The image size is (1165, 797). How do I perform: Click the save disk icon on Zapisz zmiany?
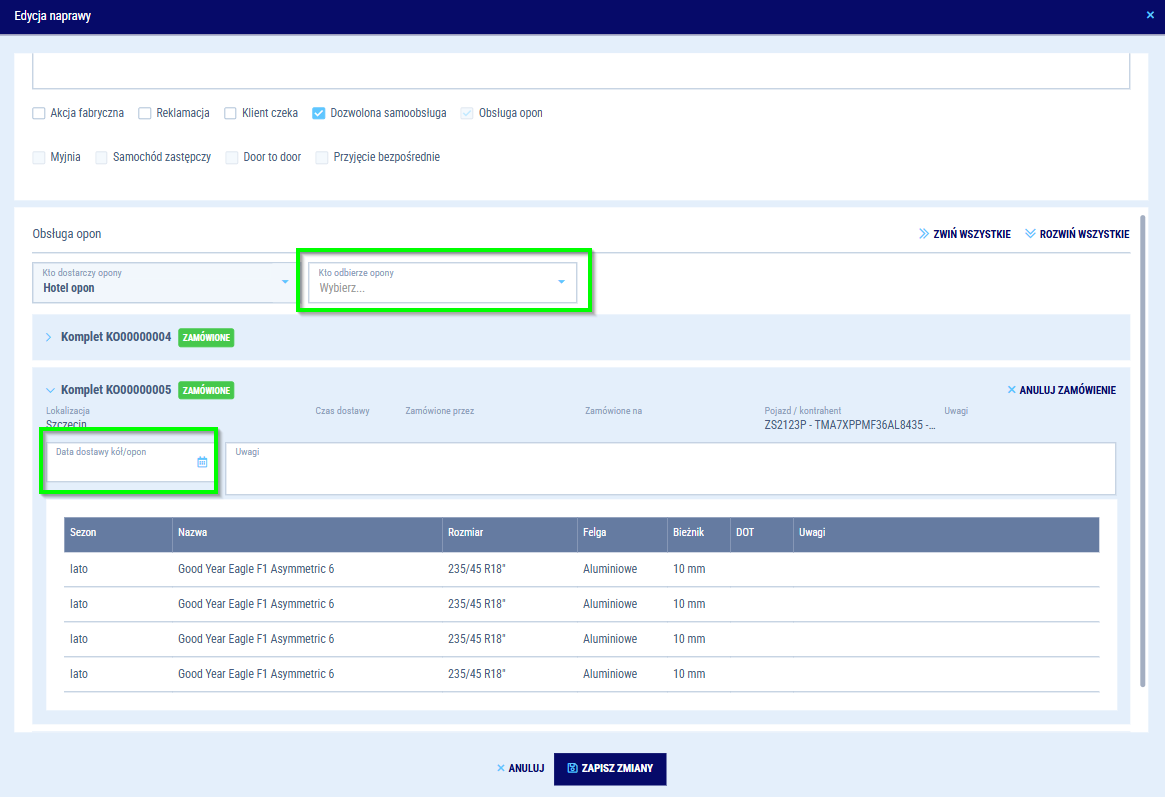[x=572, y=769]
